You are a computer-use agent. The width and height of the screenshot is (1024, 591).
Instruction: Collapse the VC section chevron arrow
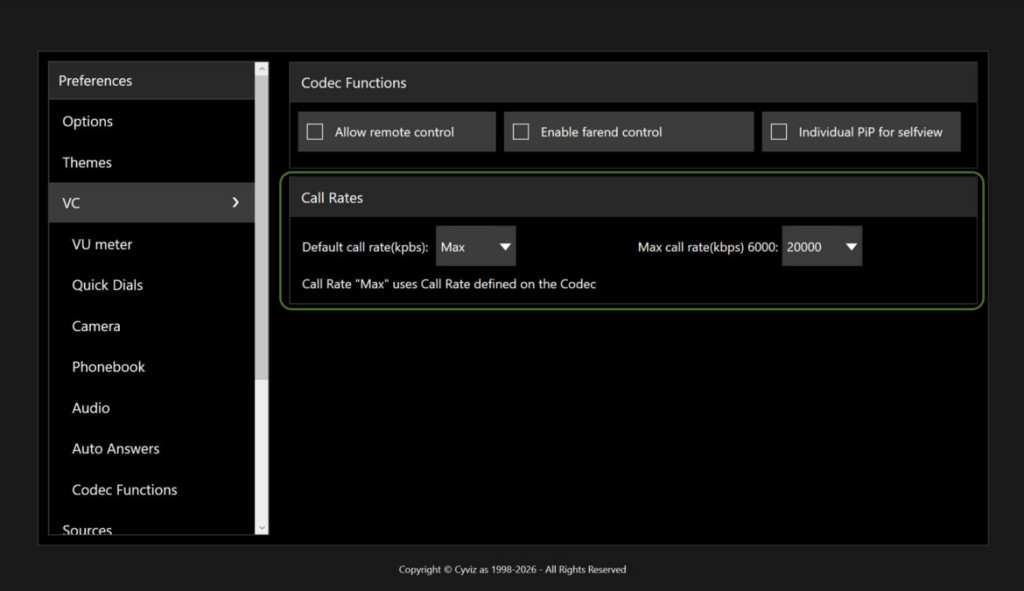[236, 203]
